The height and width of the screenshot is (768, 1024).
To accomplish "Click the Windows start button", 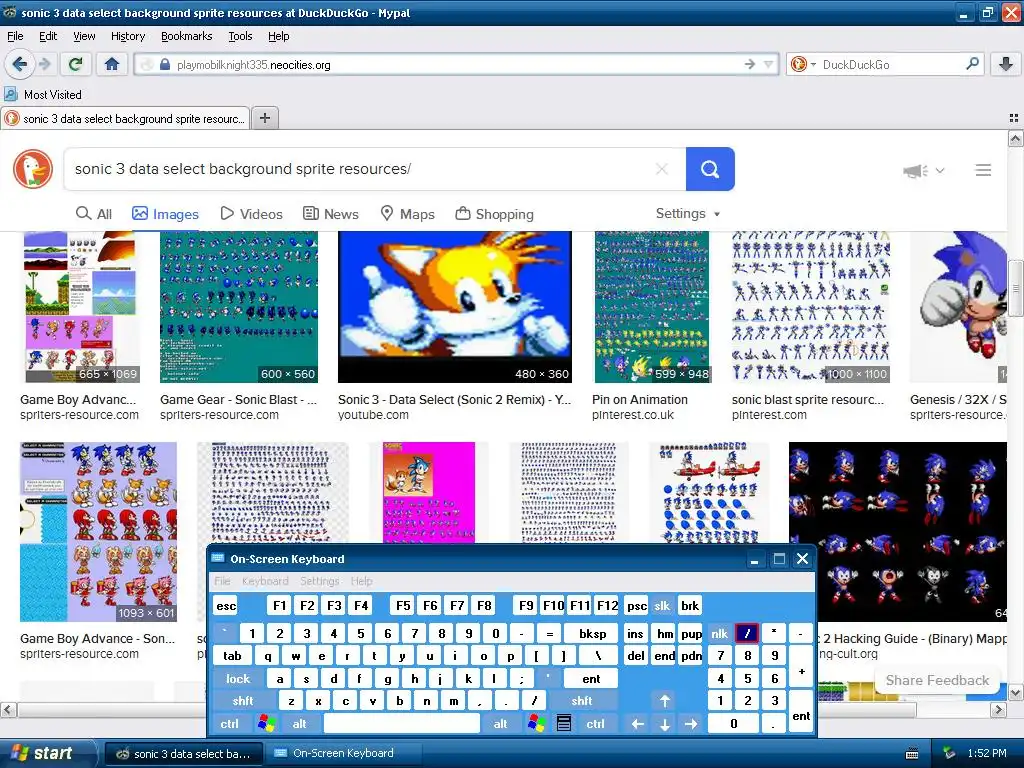I will pyautogui.click(x=47, y=754).
